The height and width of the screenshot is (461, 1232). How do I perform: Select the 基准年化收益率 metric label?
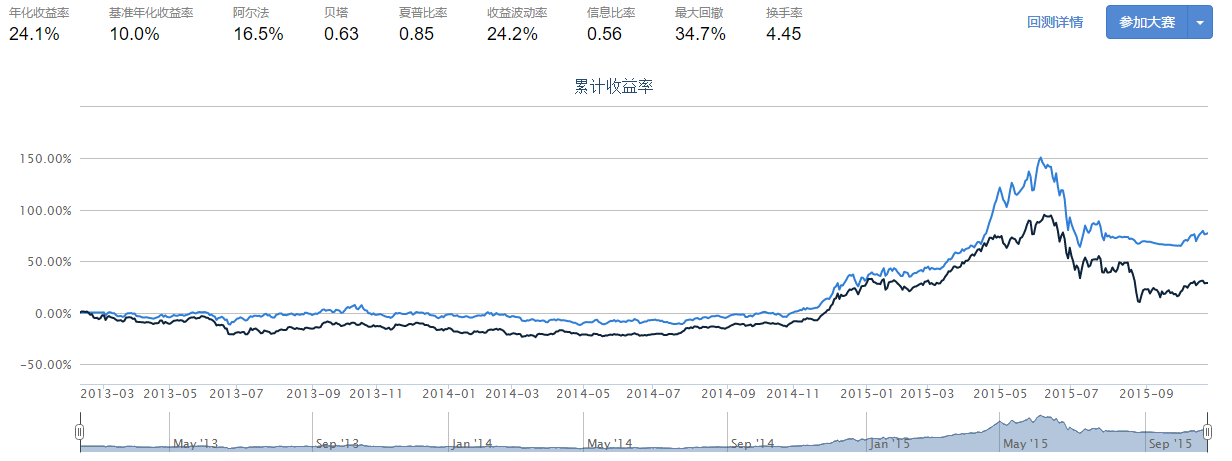pos(151,13)
